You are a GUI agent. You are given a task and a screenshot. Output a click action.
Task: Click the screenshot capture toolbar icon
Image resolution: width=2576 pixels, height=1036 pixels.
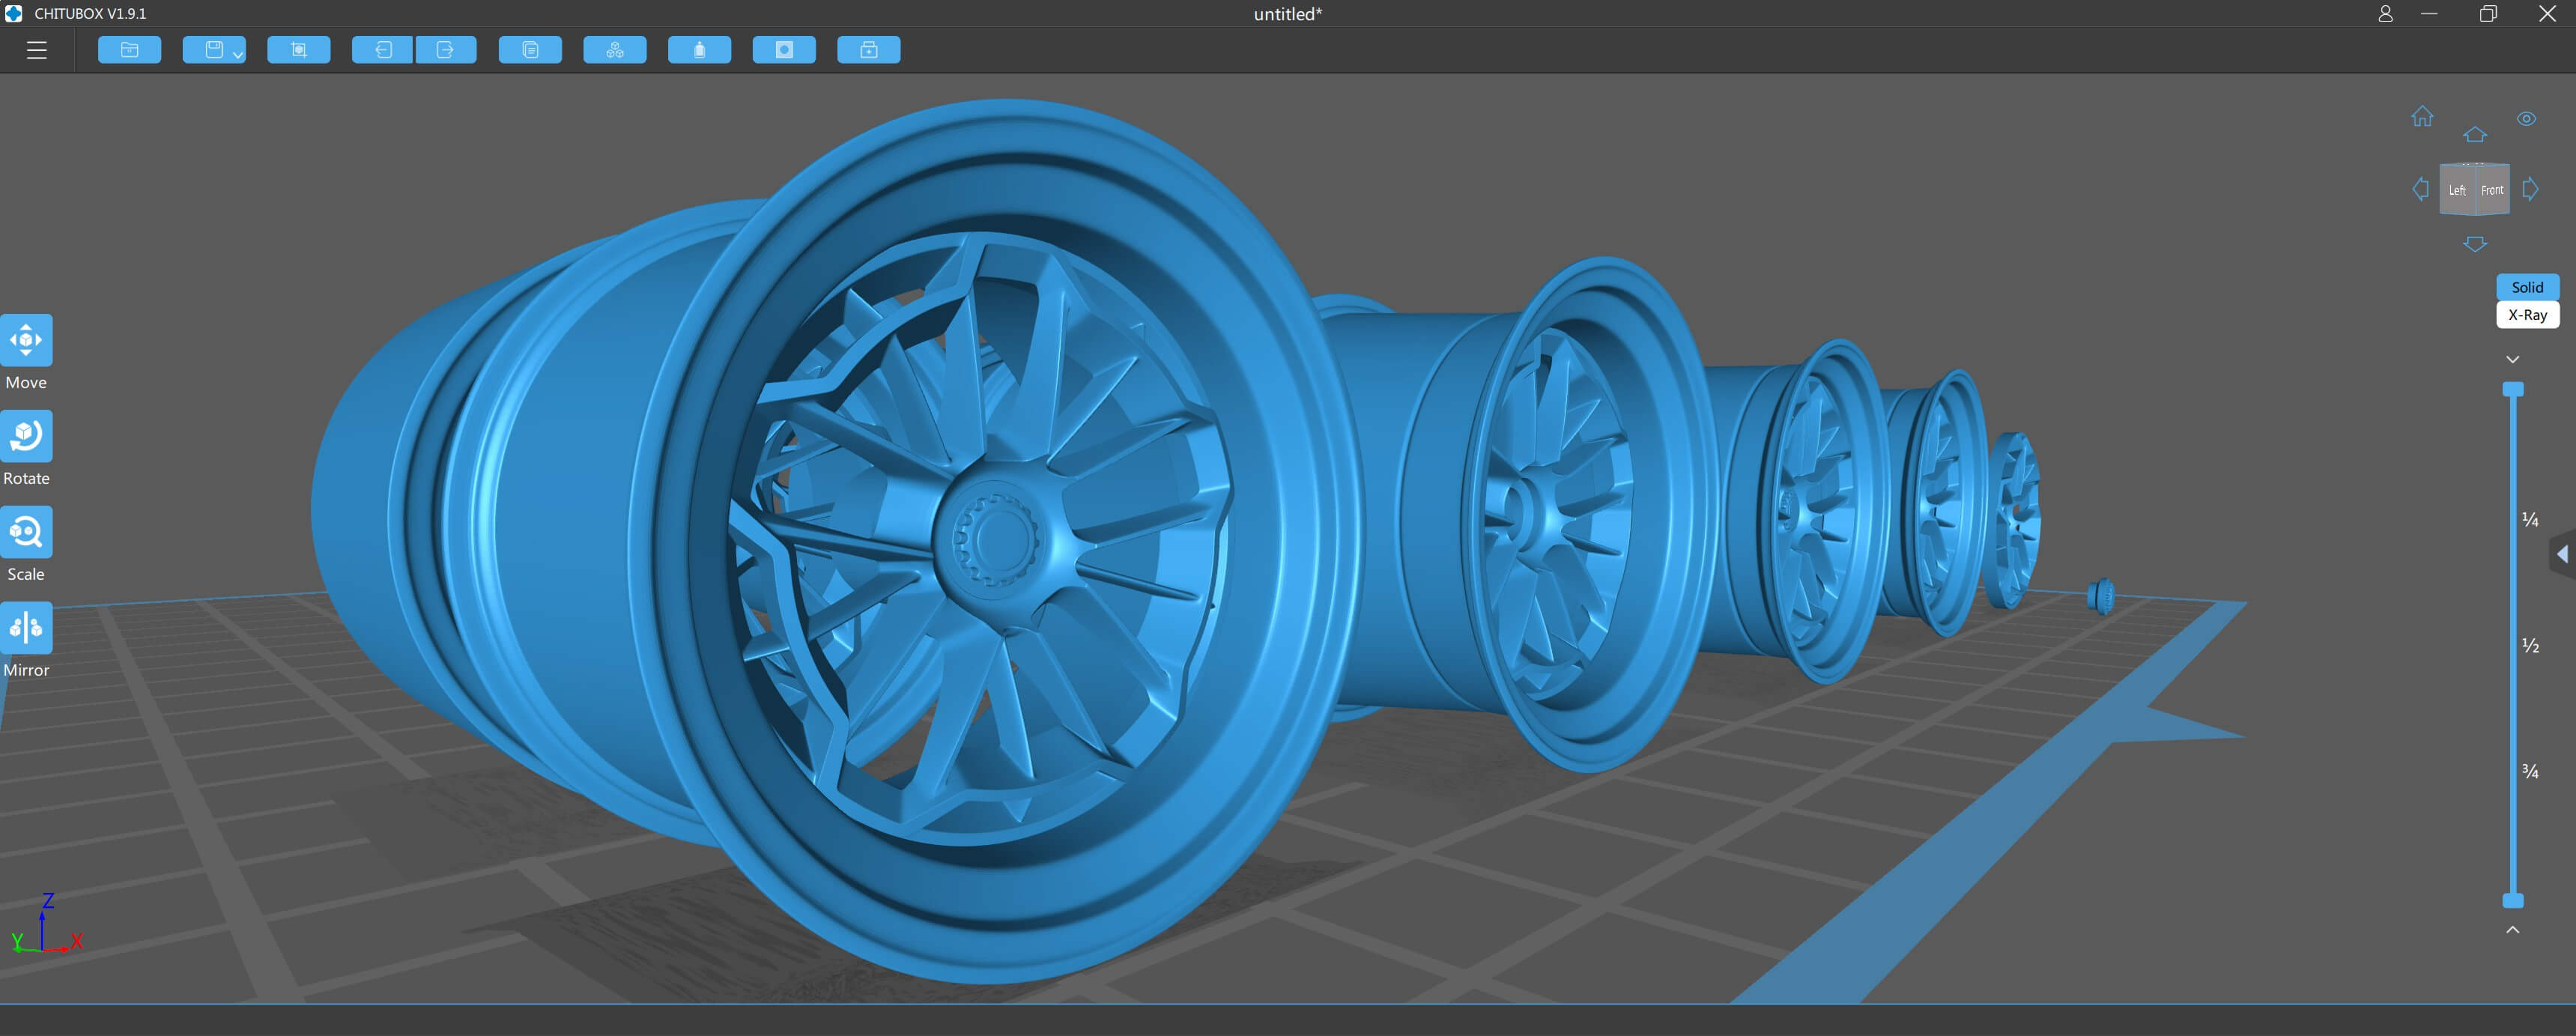(x=299, y=50)
